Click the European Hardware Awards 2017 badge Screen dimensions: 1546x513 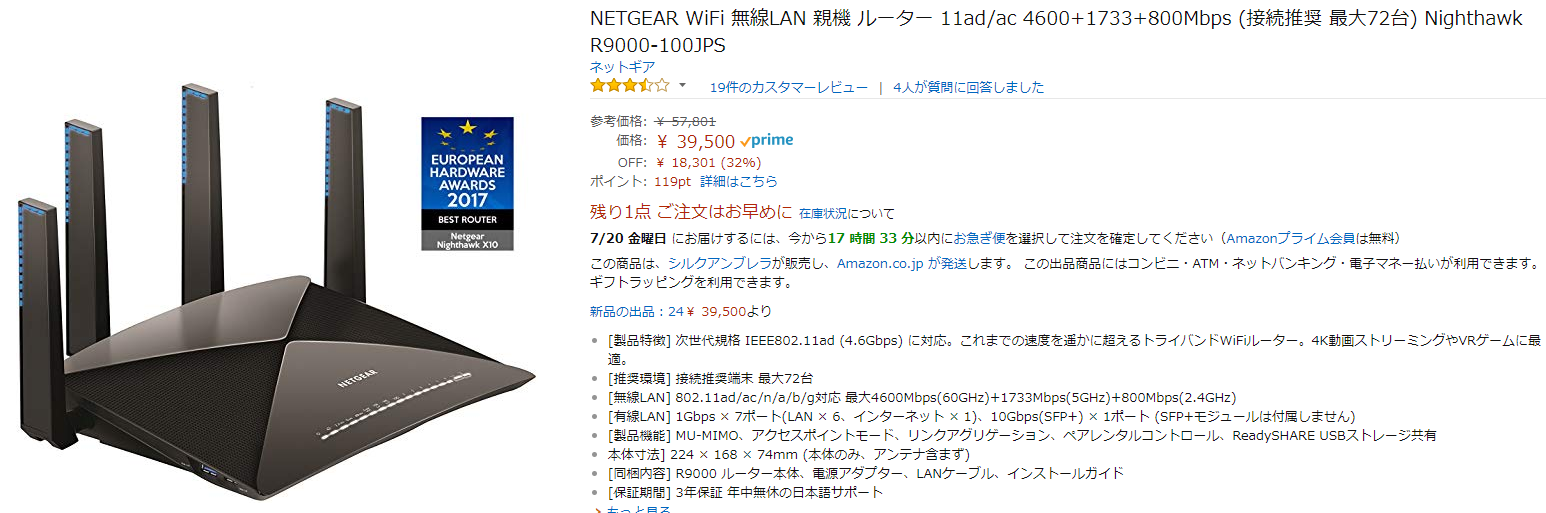click(x=467, y=183)
